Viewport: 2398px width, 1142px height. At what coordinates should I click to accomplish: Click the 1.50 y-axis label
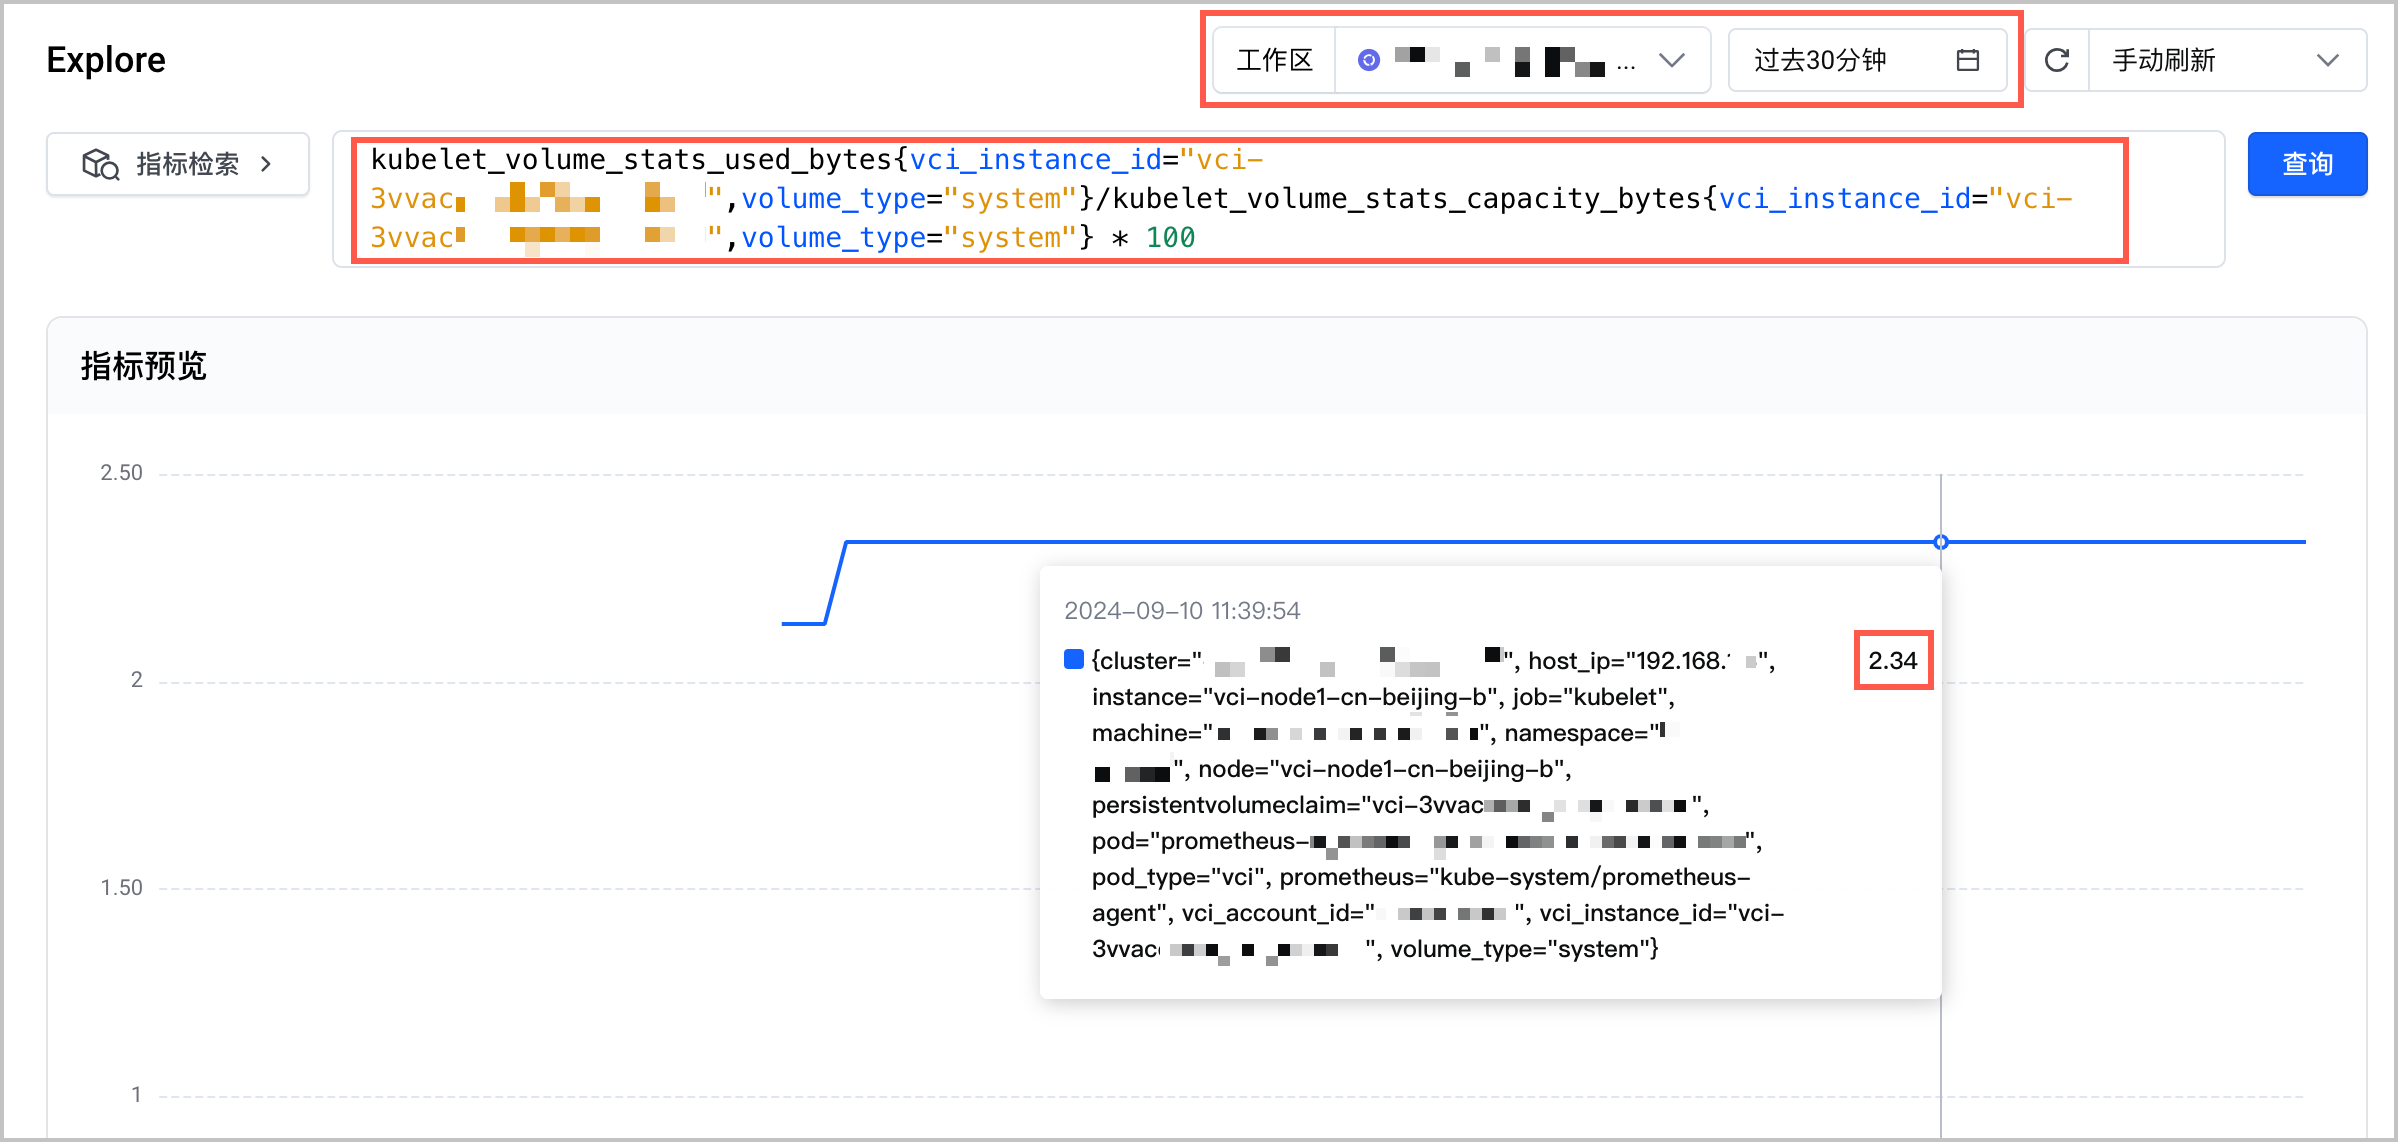[x=121, y=888]
